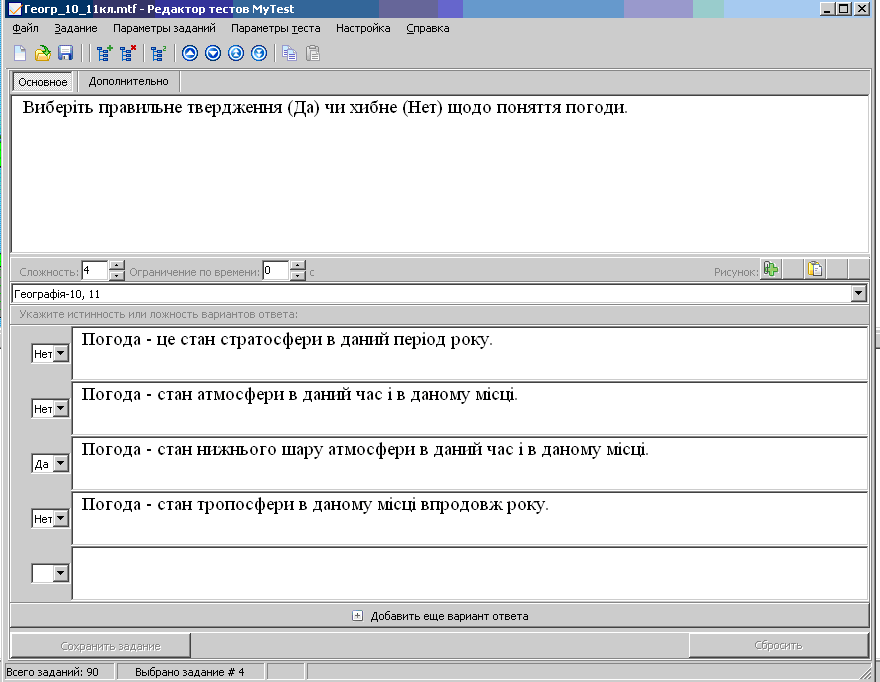Screen dimensions: 880x682
Task: Click the copy icon in the toolbar
Action: click(290, 53)
